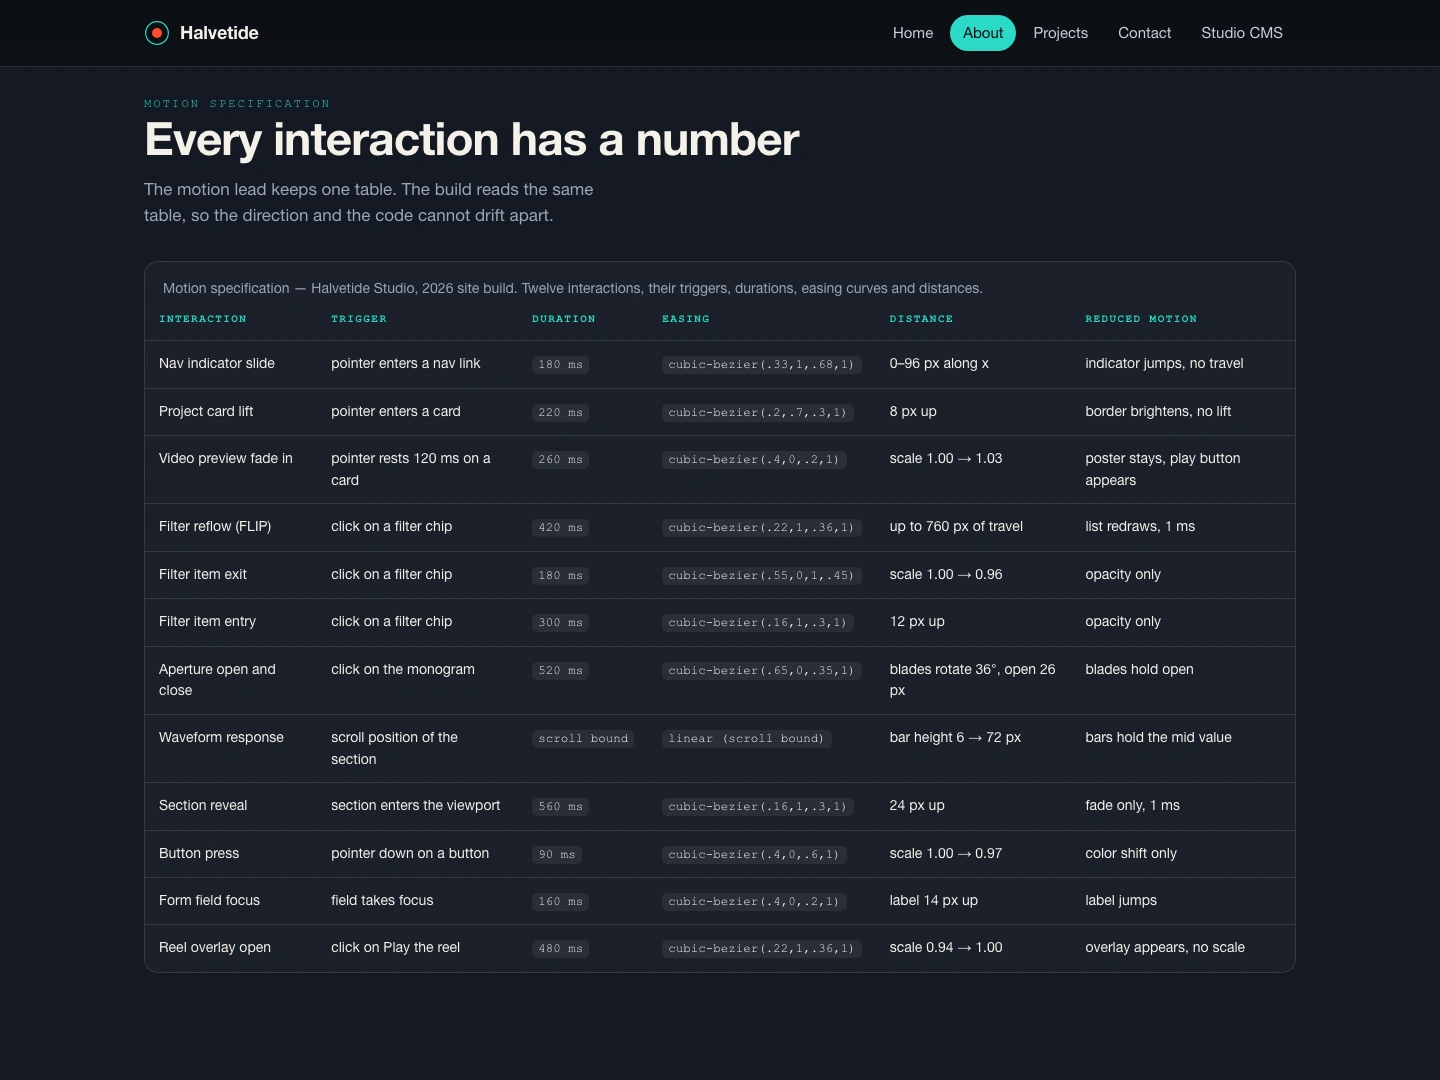Go to the Home page
Screen dimensions: 1440x1080
pos(913,33)
